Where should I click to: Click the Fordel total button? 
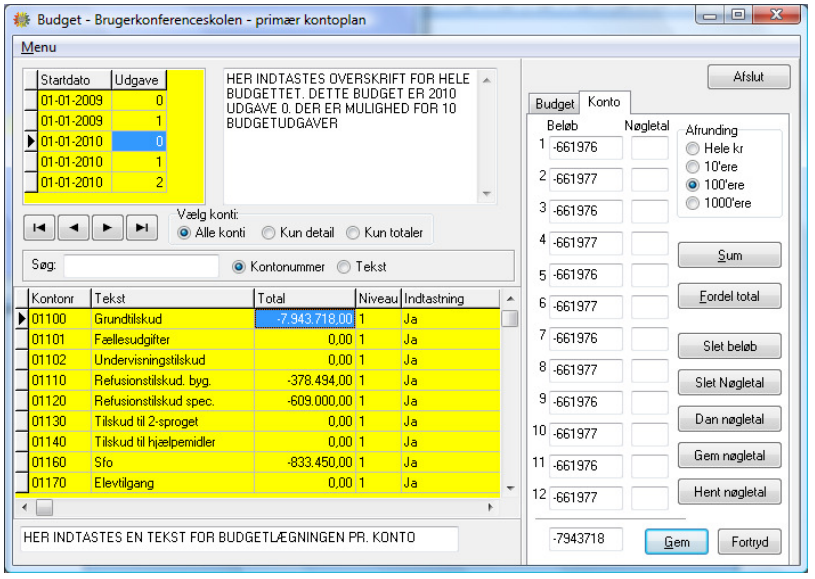coord(730,296)
